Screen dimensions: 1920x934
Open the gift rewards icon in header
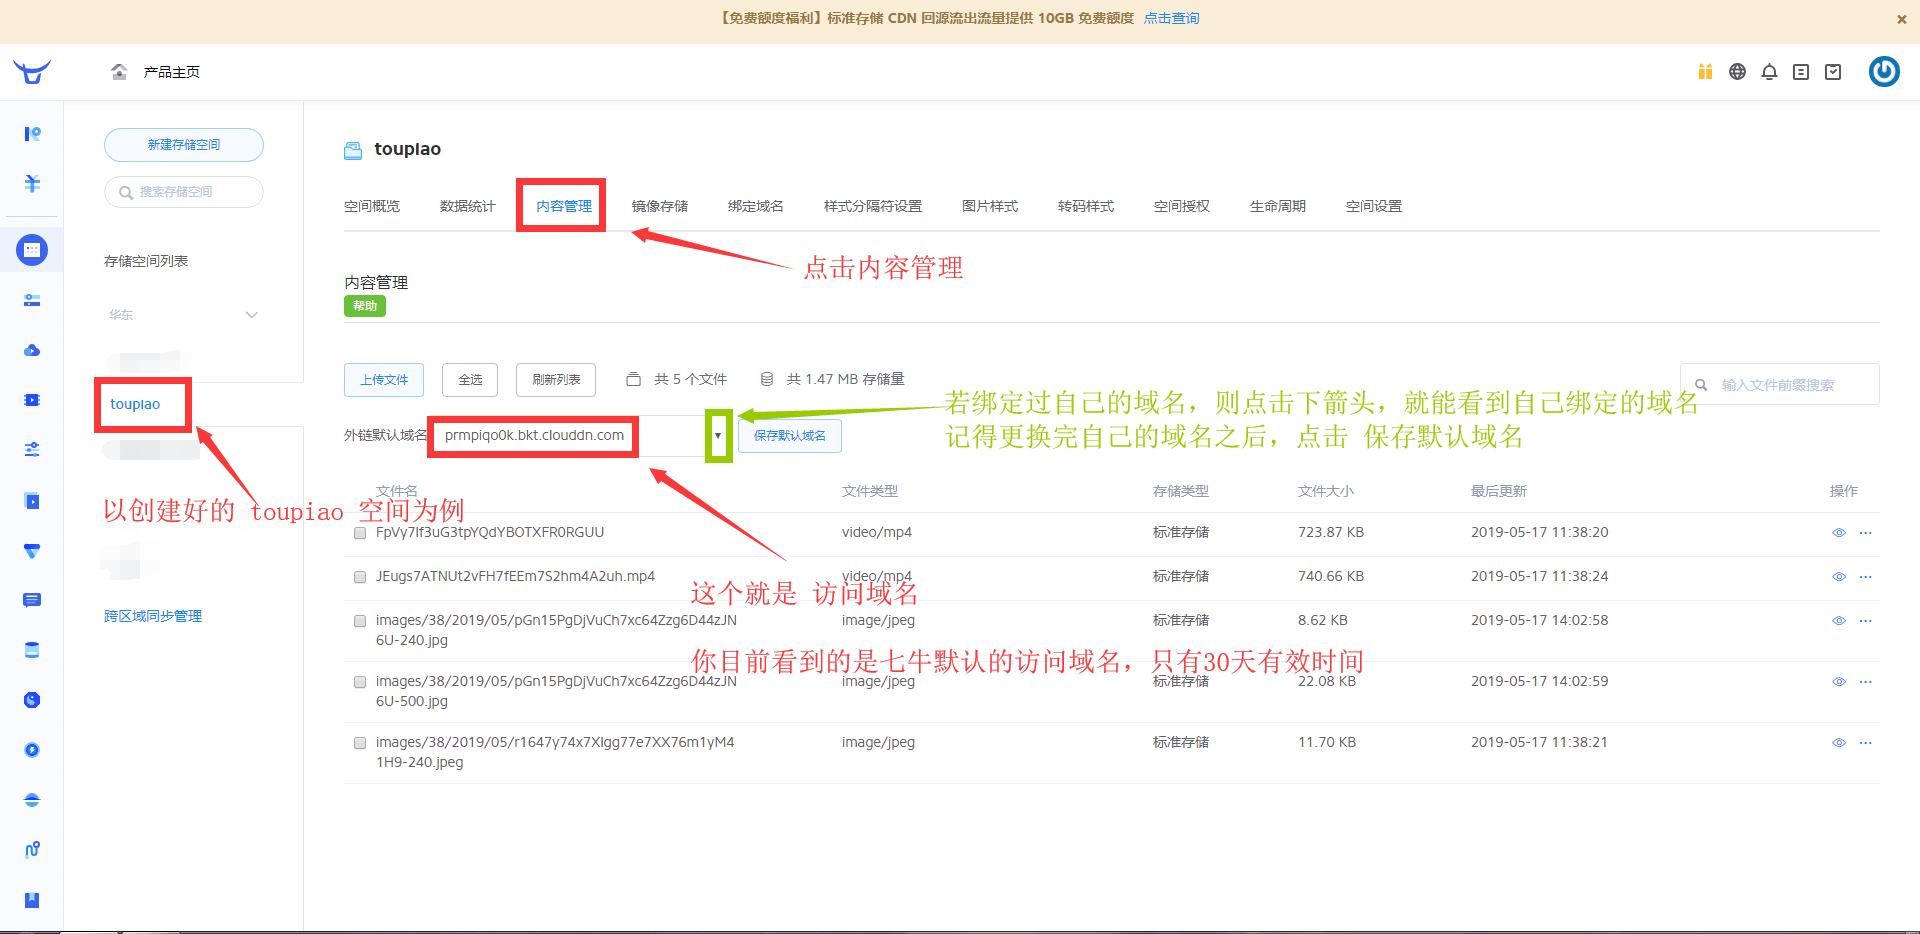click(x=1705, y=72)
